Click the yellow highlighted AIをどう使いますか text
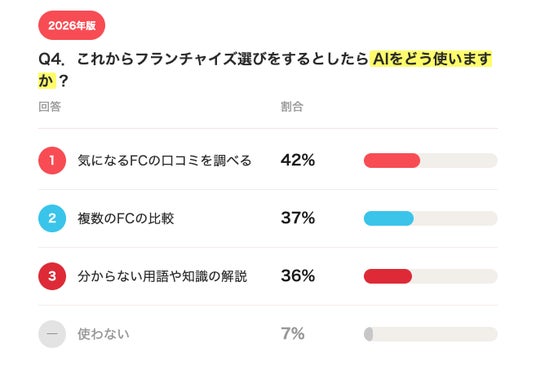This screenshot has width=536, height=370. 432,59
